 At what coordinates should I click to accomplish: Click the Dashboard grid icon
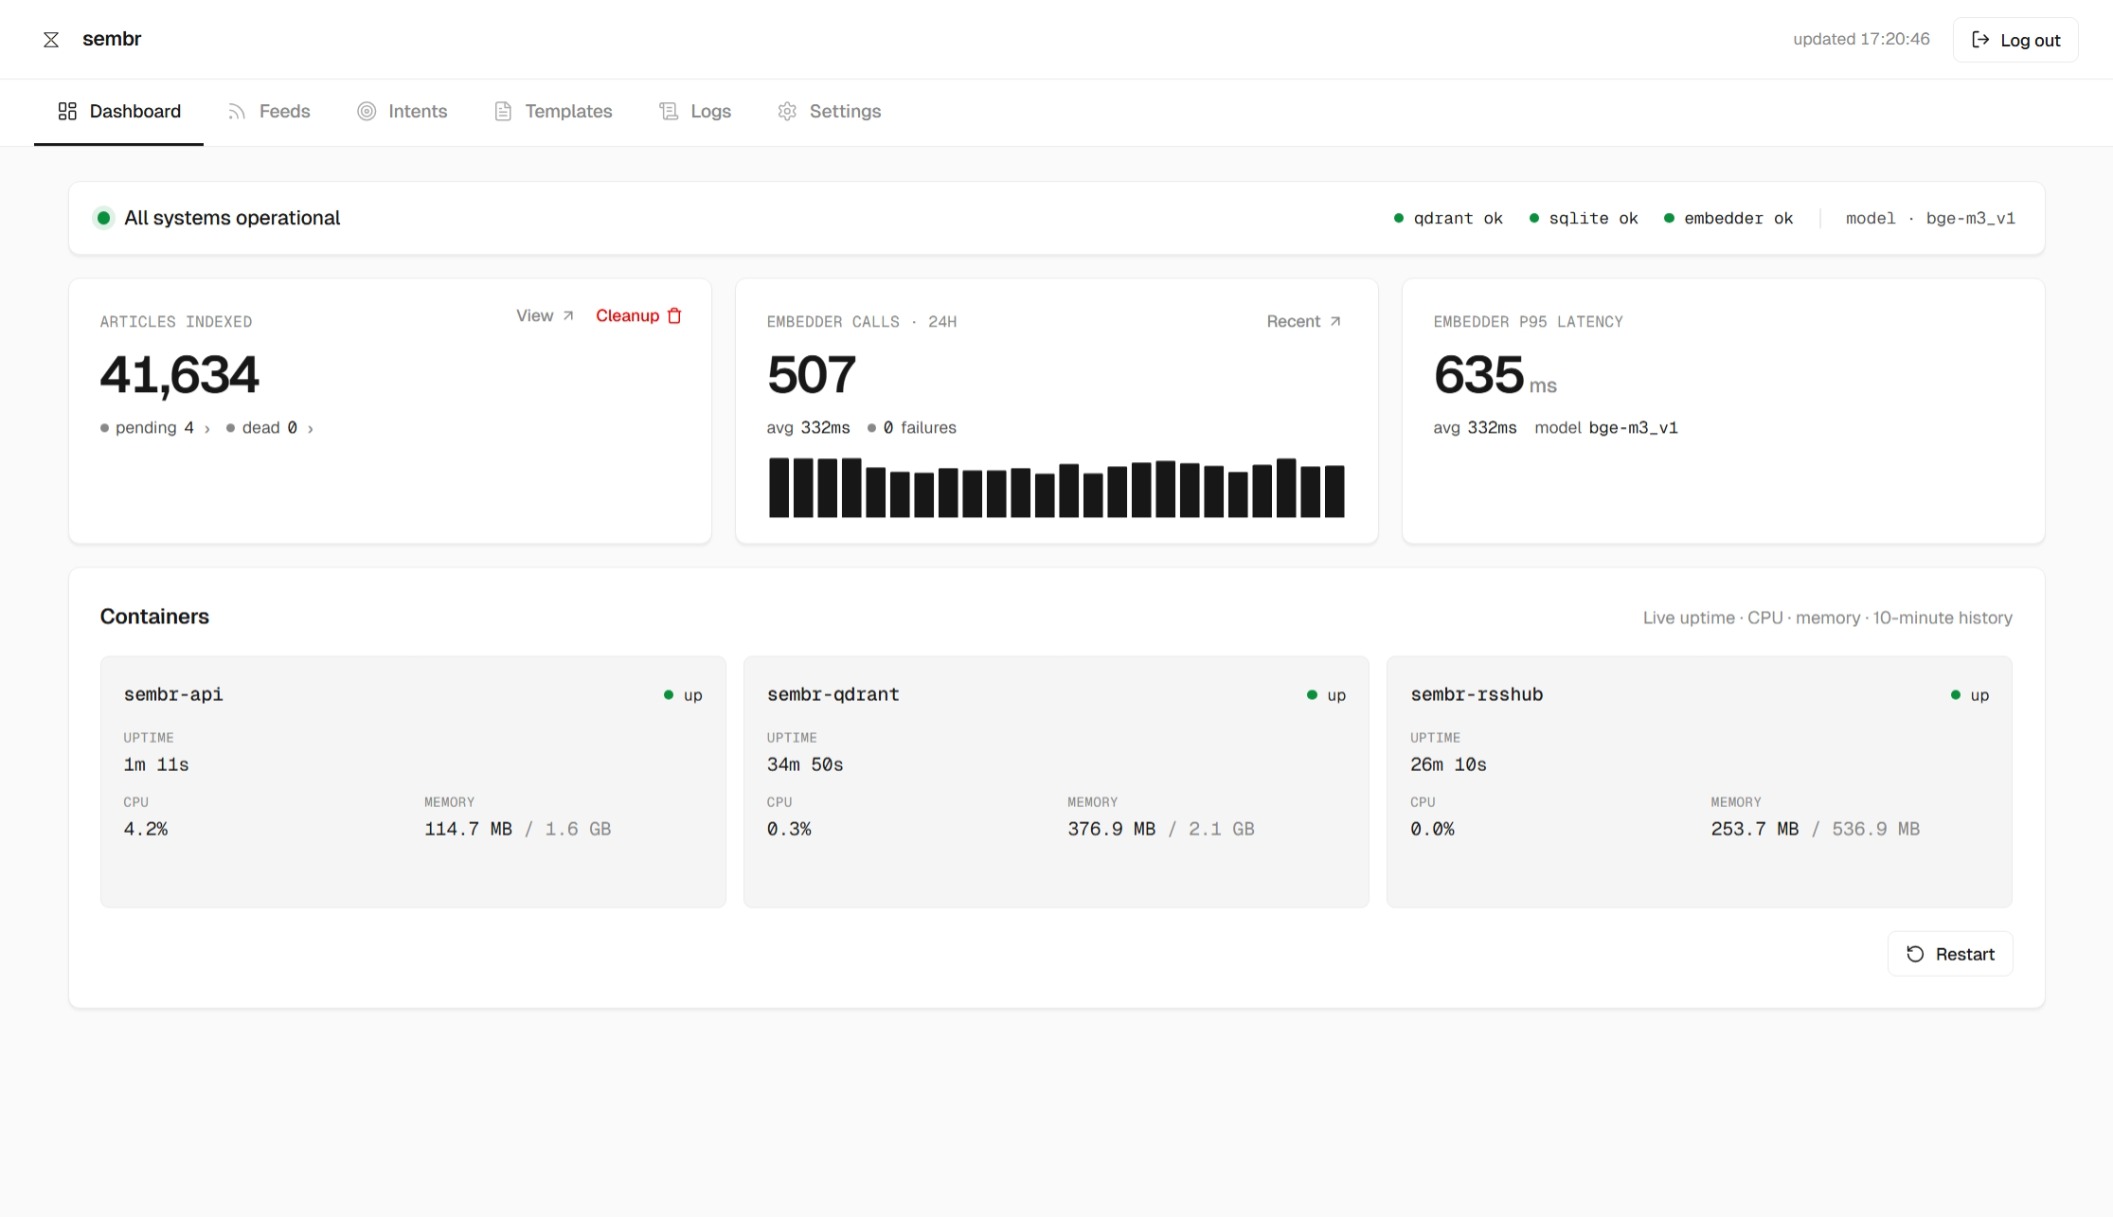tap(67, 111)
